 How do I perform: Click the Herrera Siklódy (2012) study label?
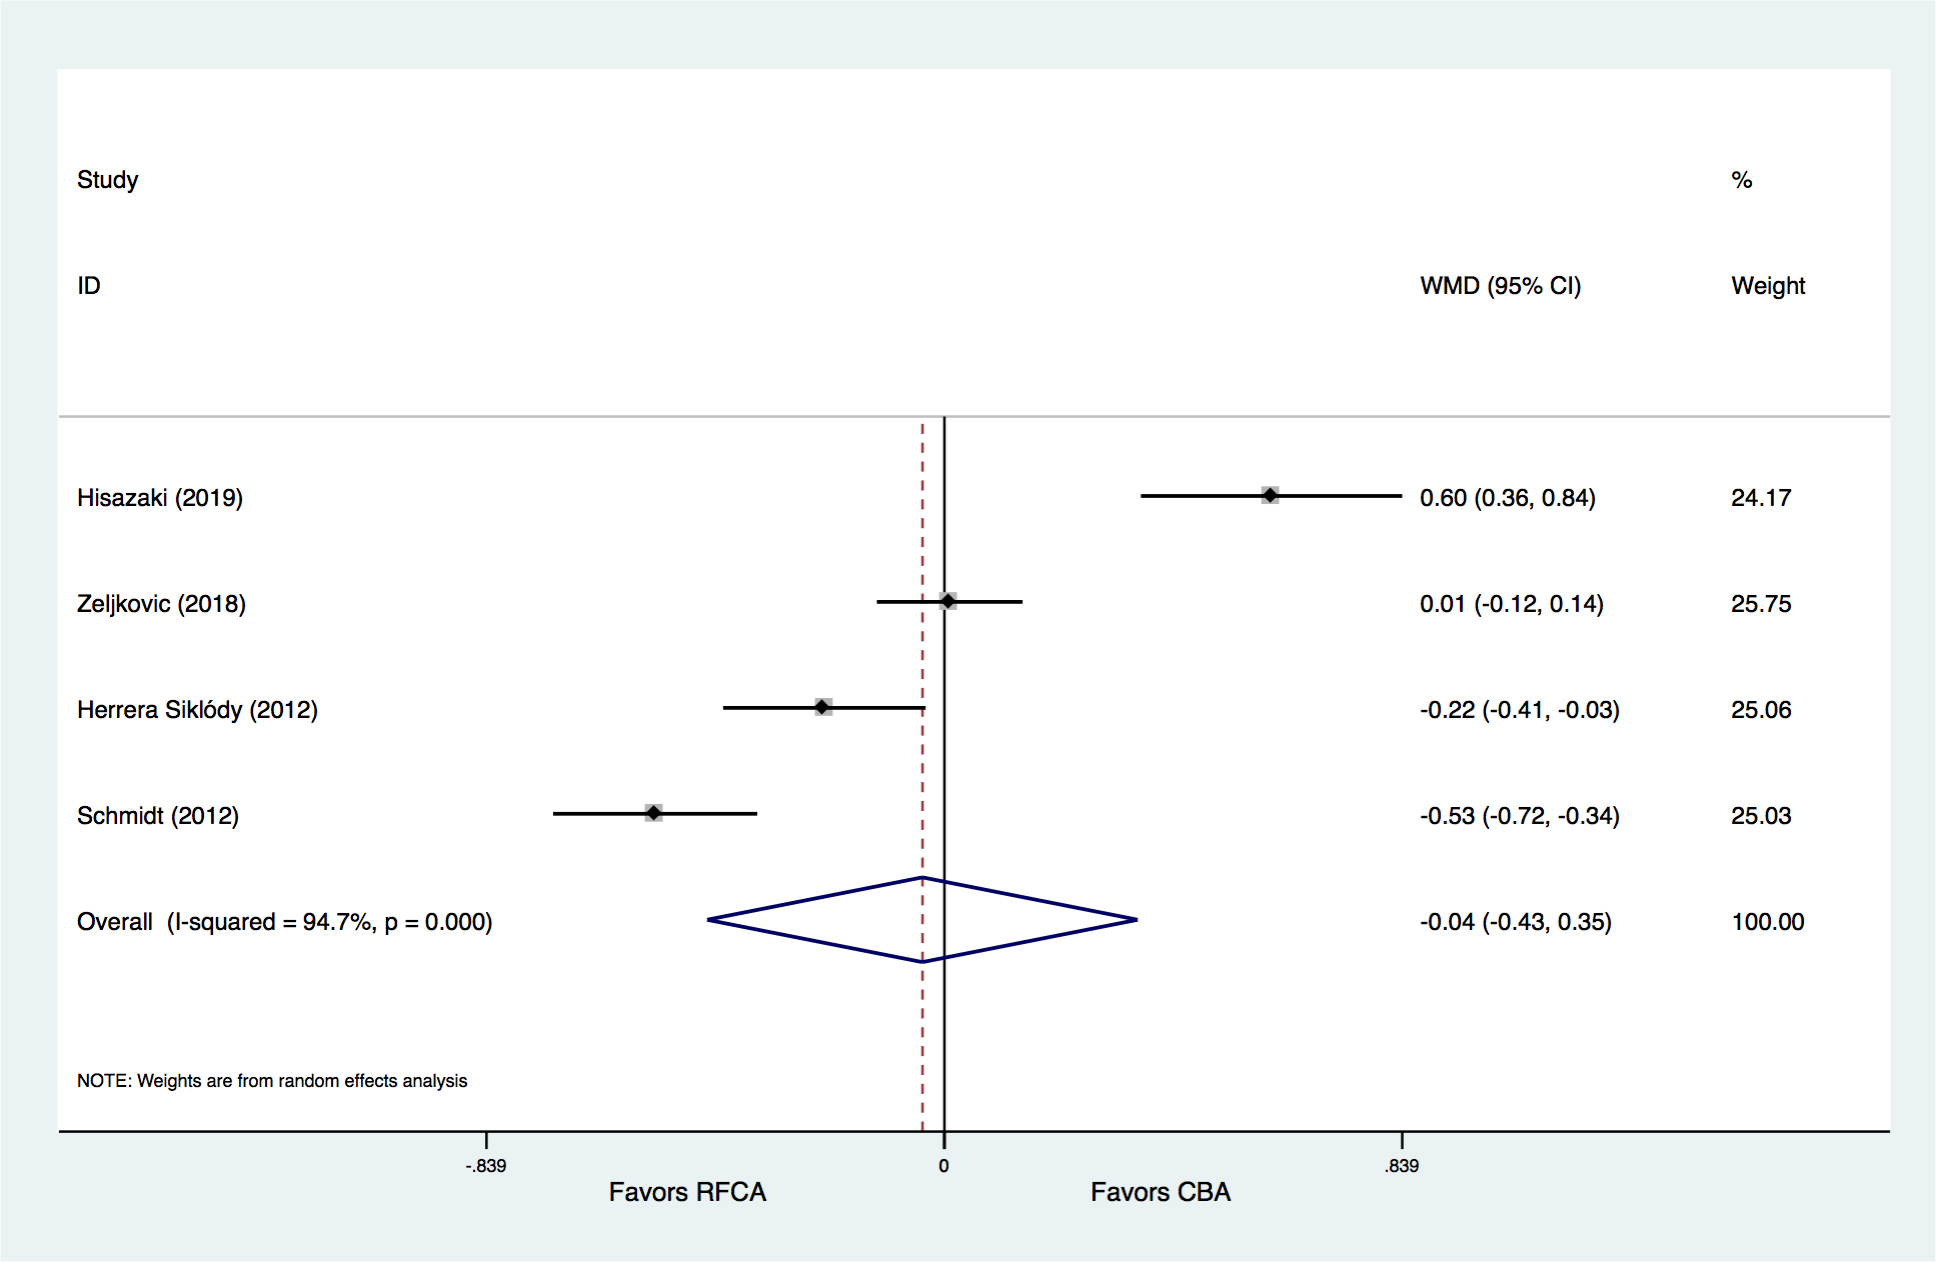(197, 710)
